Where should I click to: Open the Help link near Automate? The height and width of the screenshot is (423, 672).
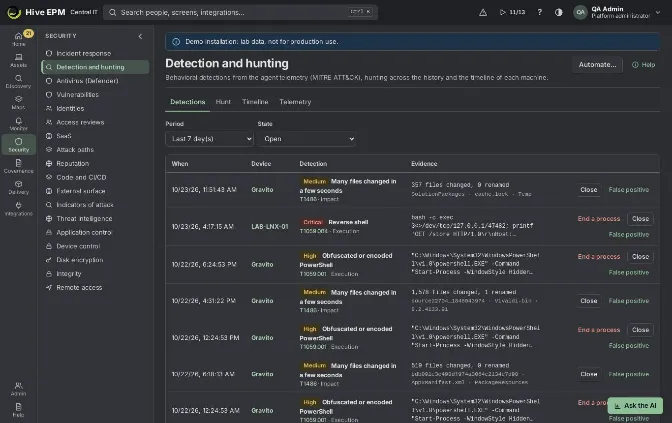643,65
